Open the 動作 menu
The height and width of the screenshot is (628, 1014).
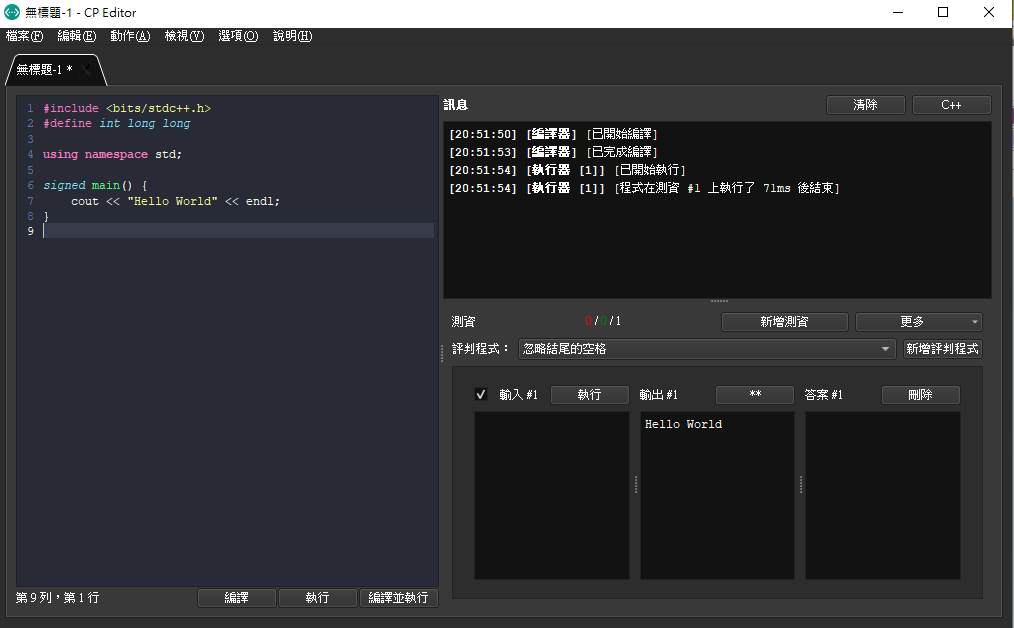click(130, 36)
